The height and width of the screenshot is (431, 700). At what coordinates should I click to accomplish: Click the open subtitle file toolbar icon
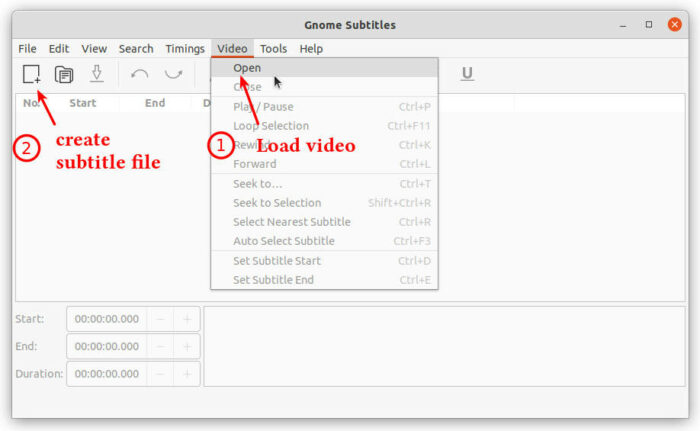(64, 74)
